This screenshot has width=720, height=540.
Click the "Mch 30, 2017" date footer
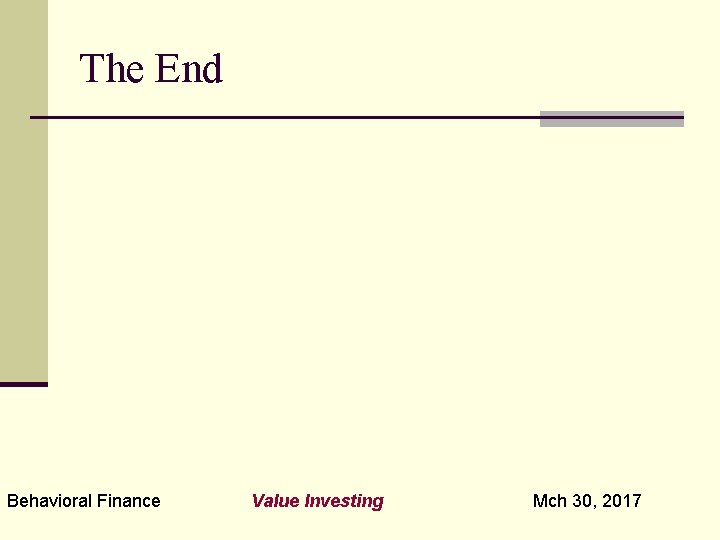point(587,501)
